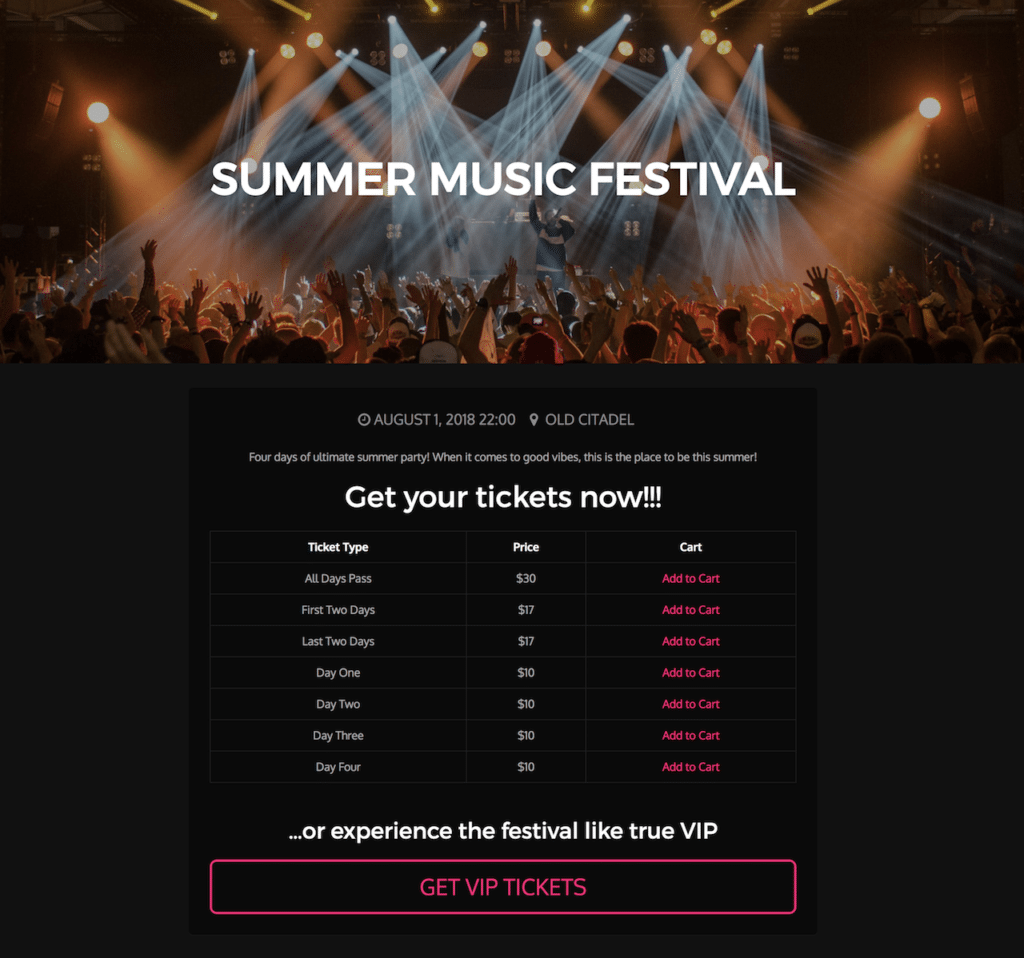Image resolution: width=1024 pixels, height=958 pixels.
Task: Click the $30 price for All Days Pass
Action: tap(525, 578)
